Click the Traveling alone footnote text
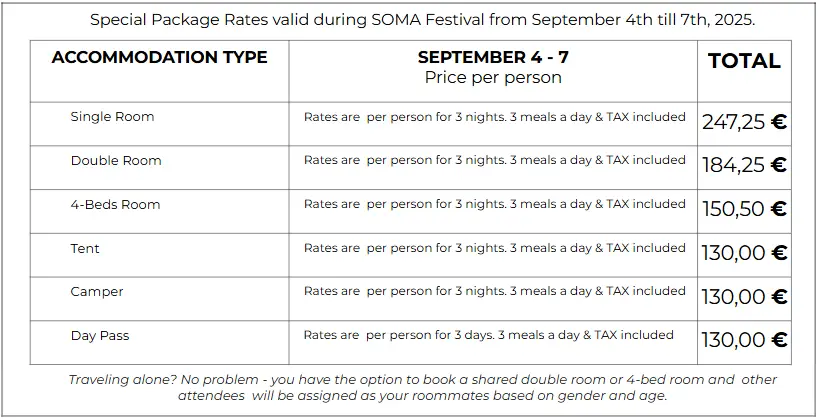Viewport: 818px width, 419px height. 423,387
